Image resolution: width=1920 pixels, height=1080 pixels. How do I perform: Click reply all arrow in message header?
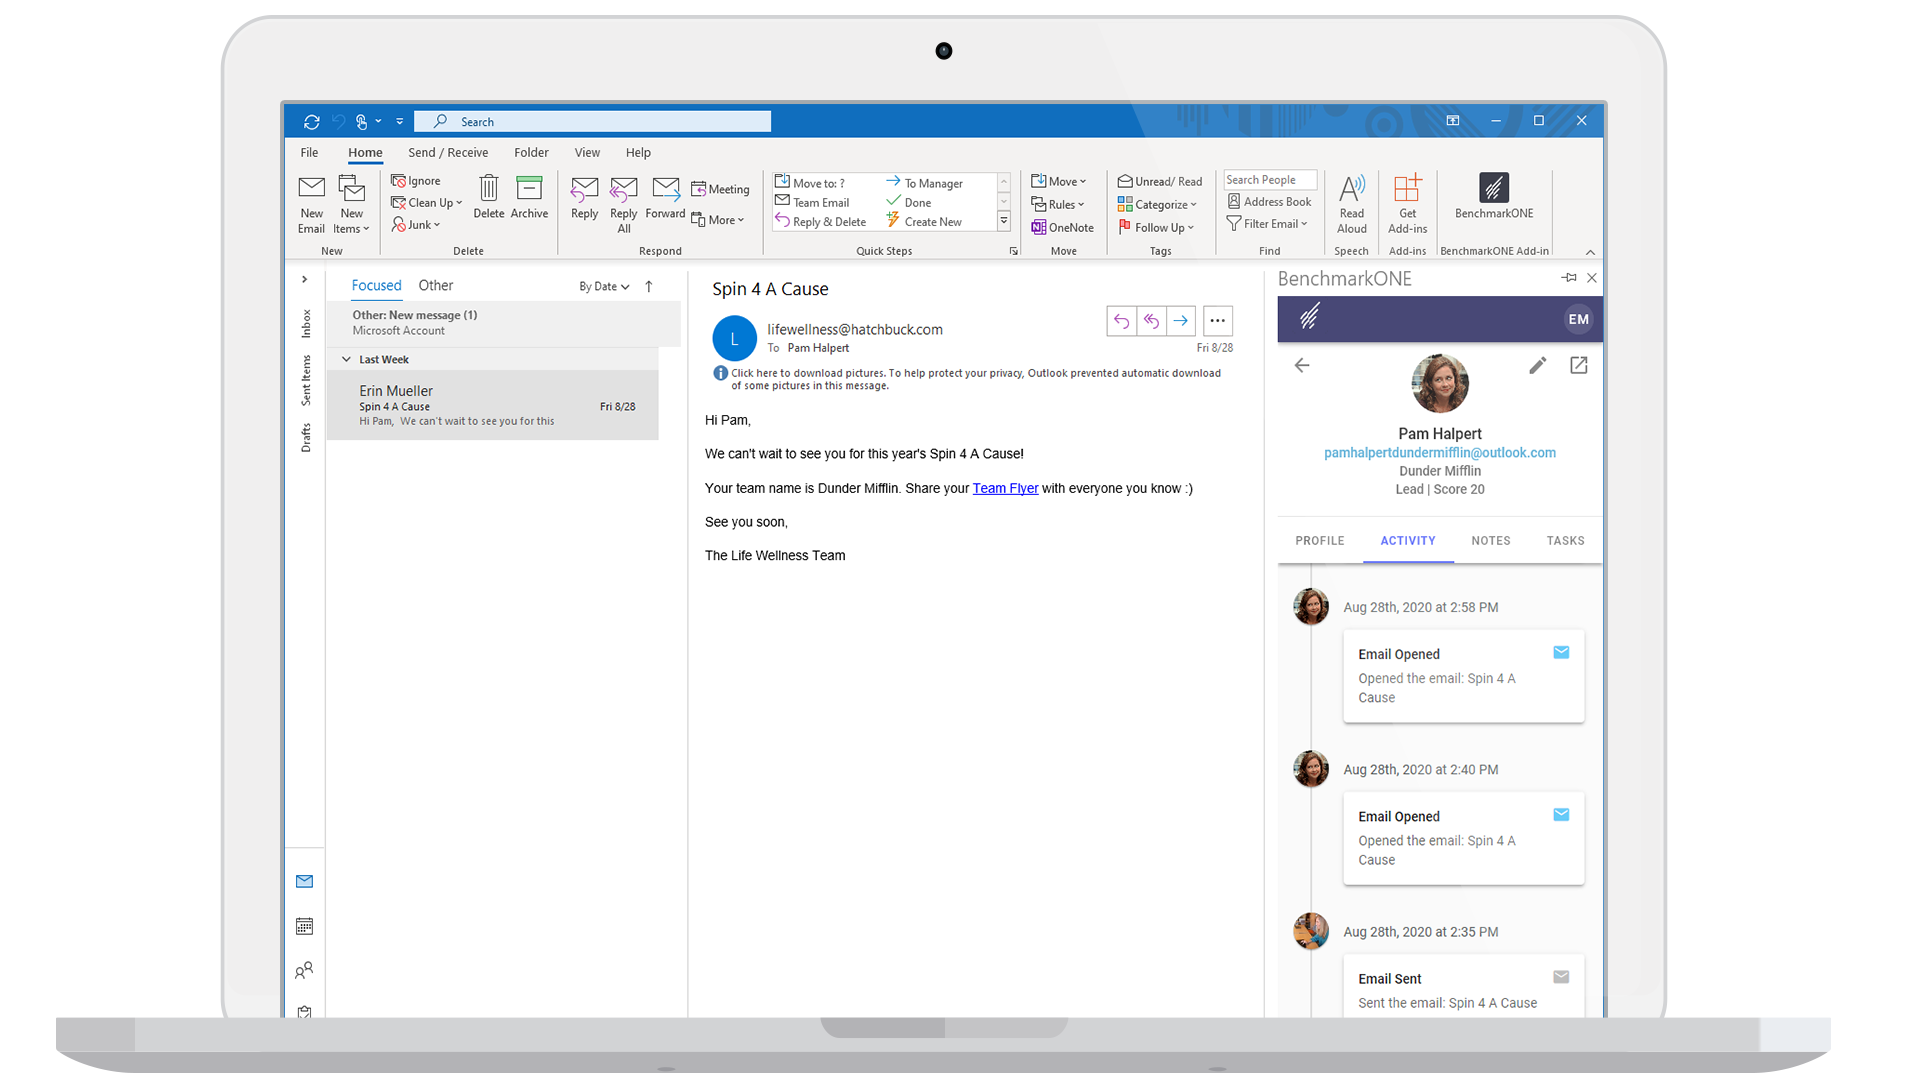click(1151, 321)
